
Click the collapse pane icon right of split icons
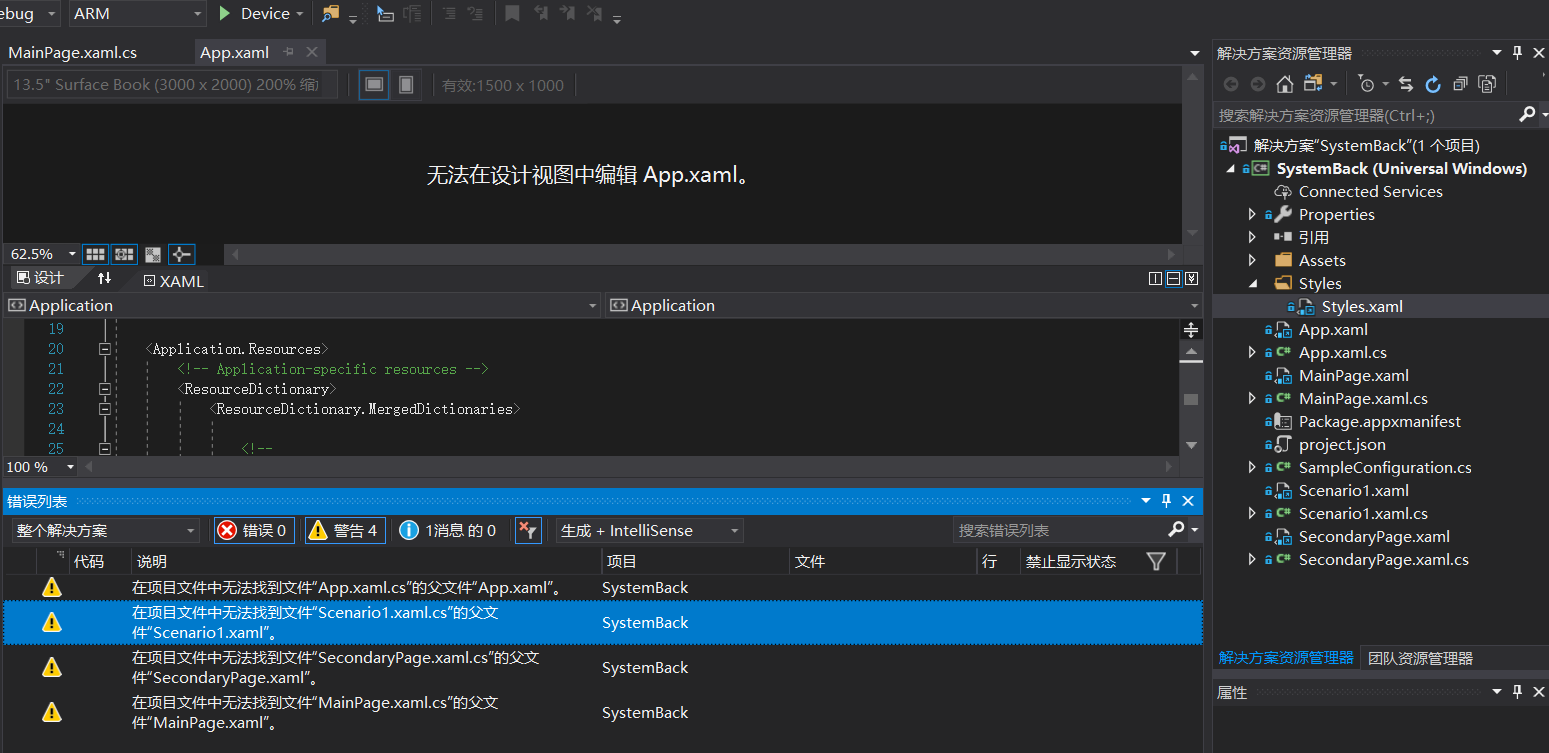(x=1191, y=279)
